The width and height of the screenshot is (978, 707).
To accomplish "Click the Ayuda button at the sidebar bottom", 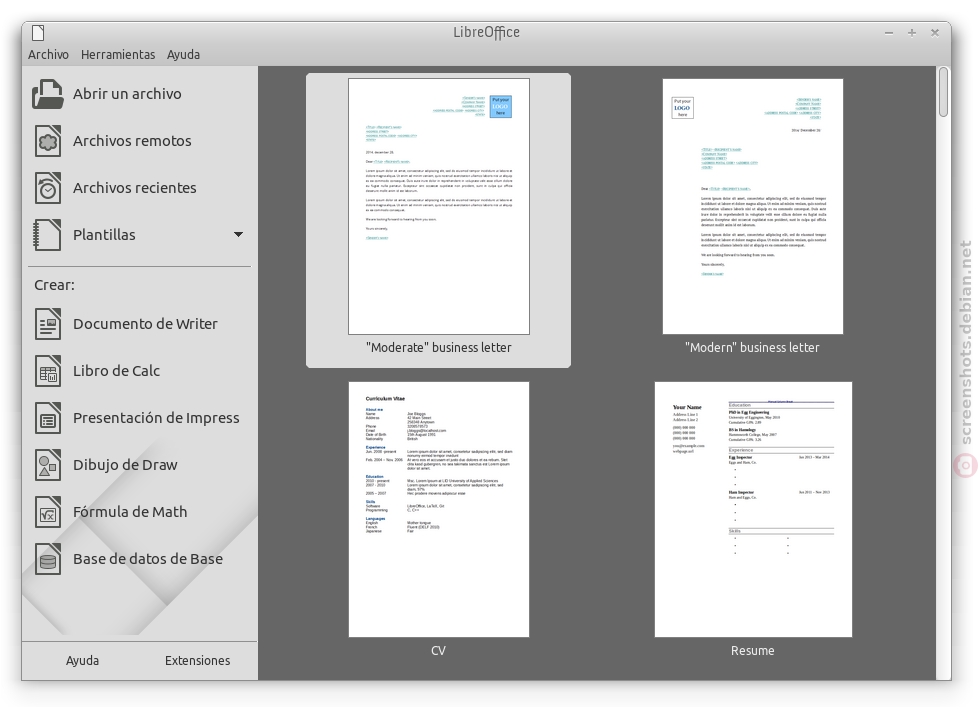I will click(x=82, y=661).
